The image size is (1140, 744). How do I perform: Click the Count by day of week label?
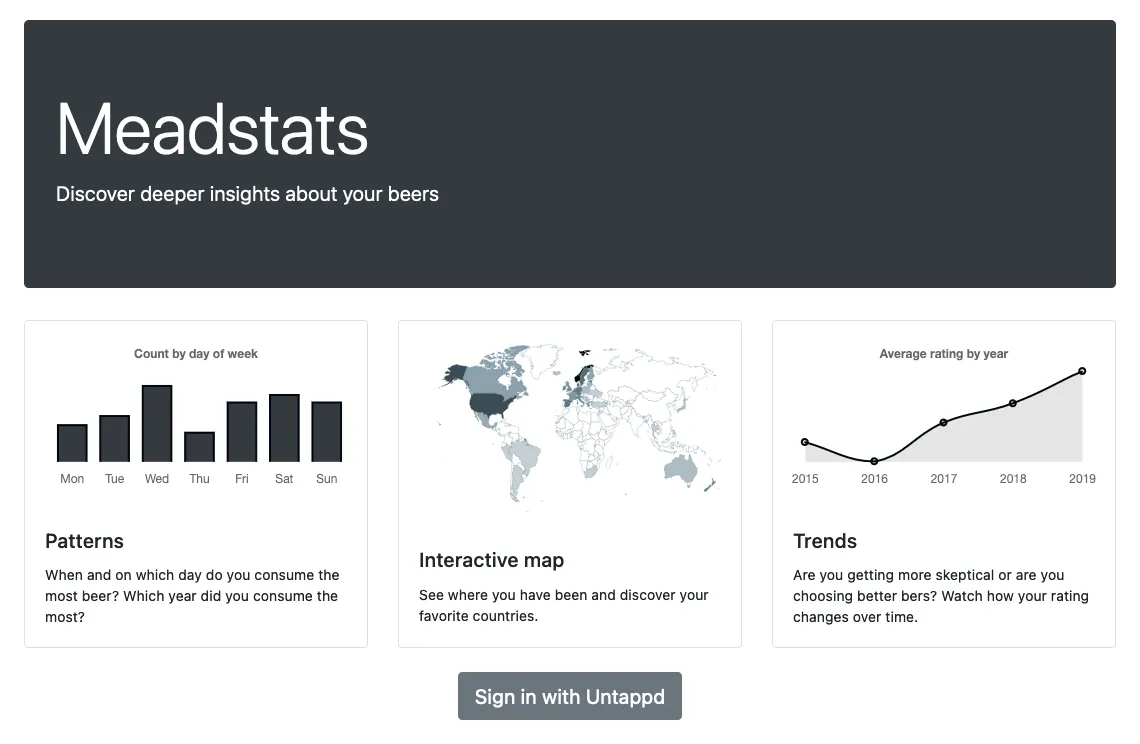pos(195,353)
